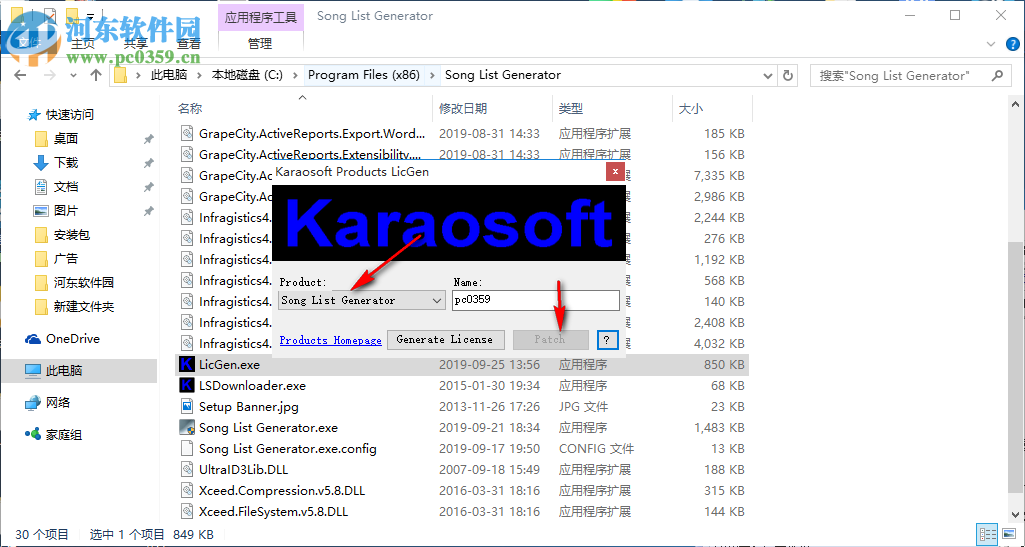The width and height of the screenshot is (1025, 547).
Task: Click GrapeCity.ActiveReports.Export.Word file icon
Action: [187, 134]
